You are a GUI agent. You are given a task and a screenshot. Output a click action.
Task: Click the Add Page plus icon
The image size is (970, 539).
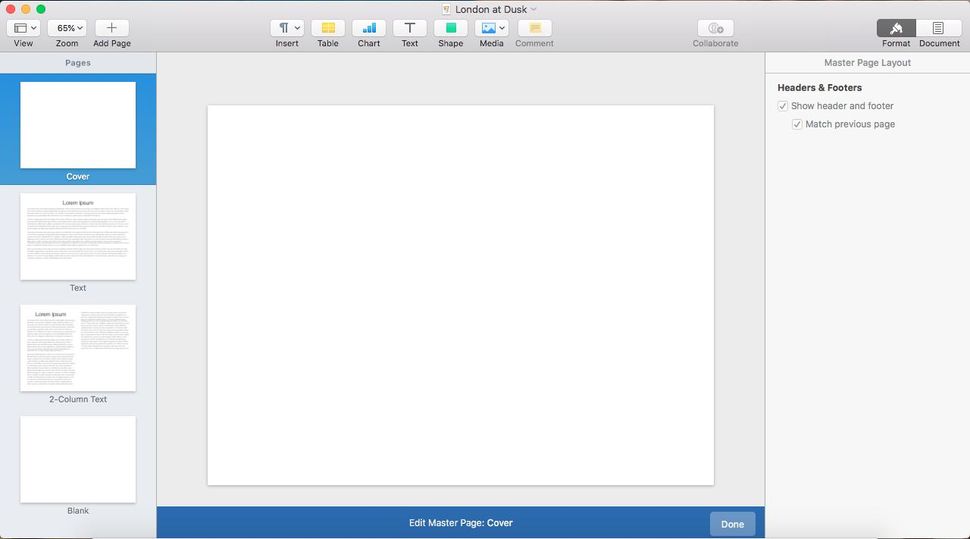pyautogui.click(x=111, y=28)
